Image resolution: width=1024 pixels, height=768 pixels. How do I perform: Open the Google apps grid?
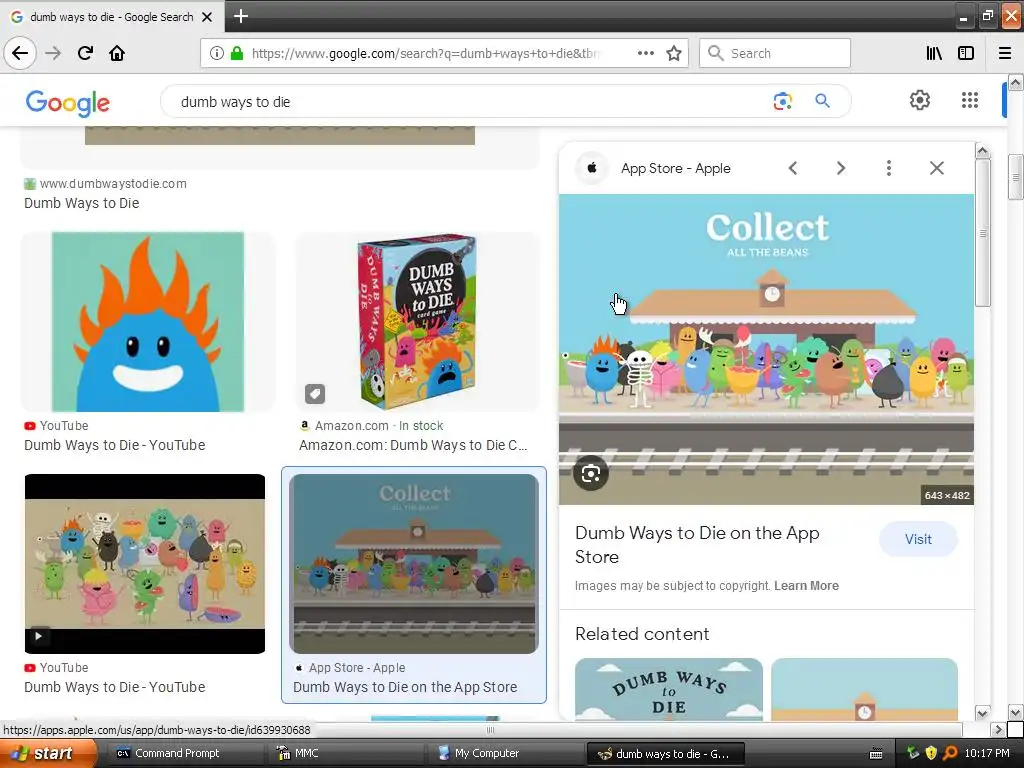(970, 100)
